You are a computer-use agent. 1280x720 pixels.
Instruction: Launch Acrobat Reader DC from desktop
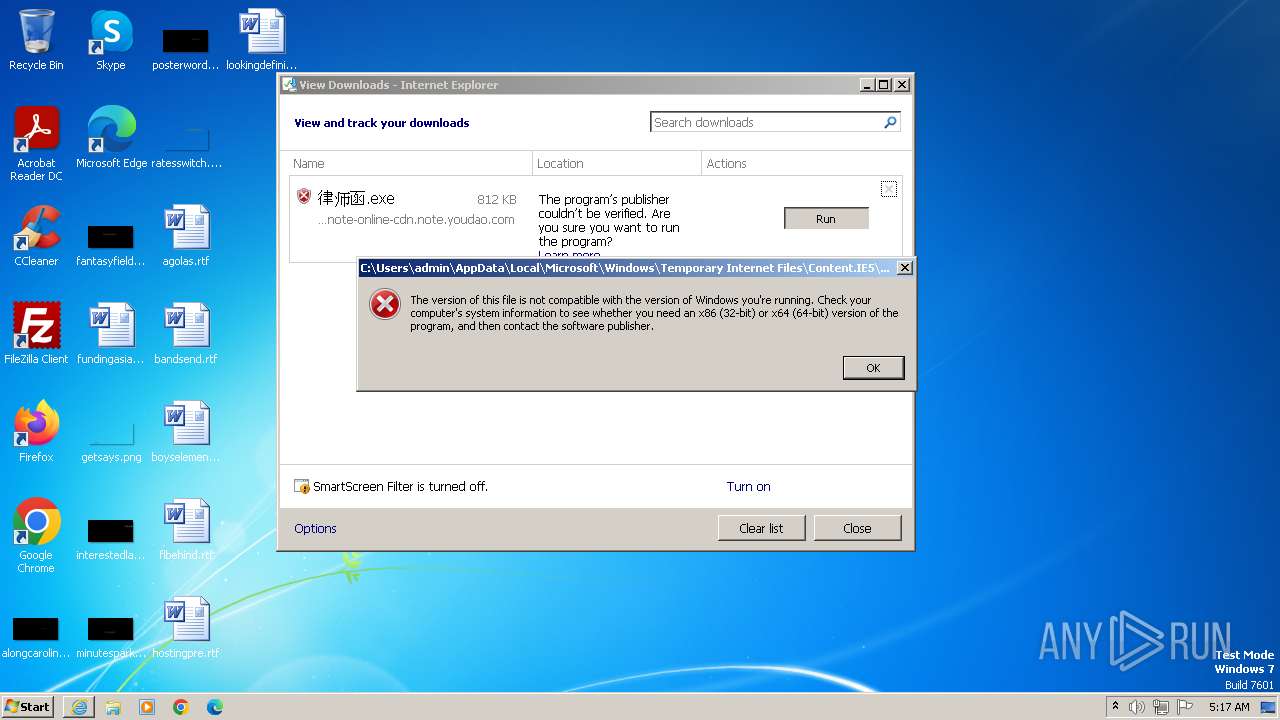(x=36, y=144)
